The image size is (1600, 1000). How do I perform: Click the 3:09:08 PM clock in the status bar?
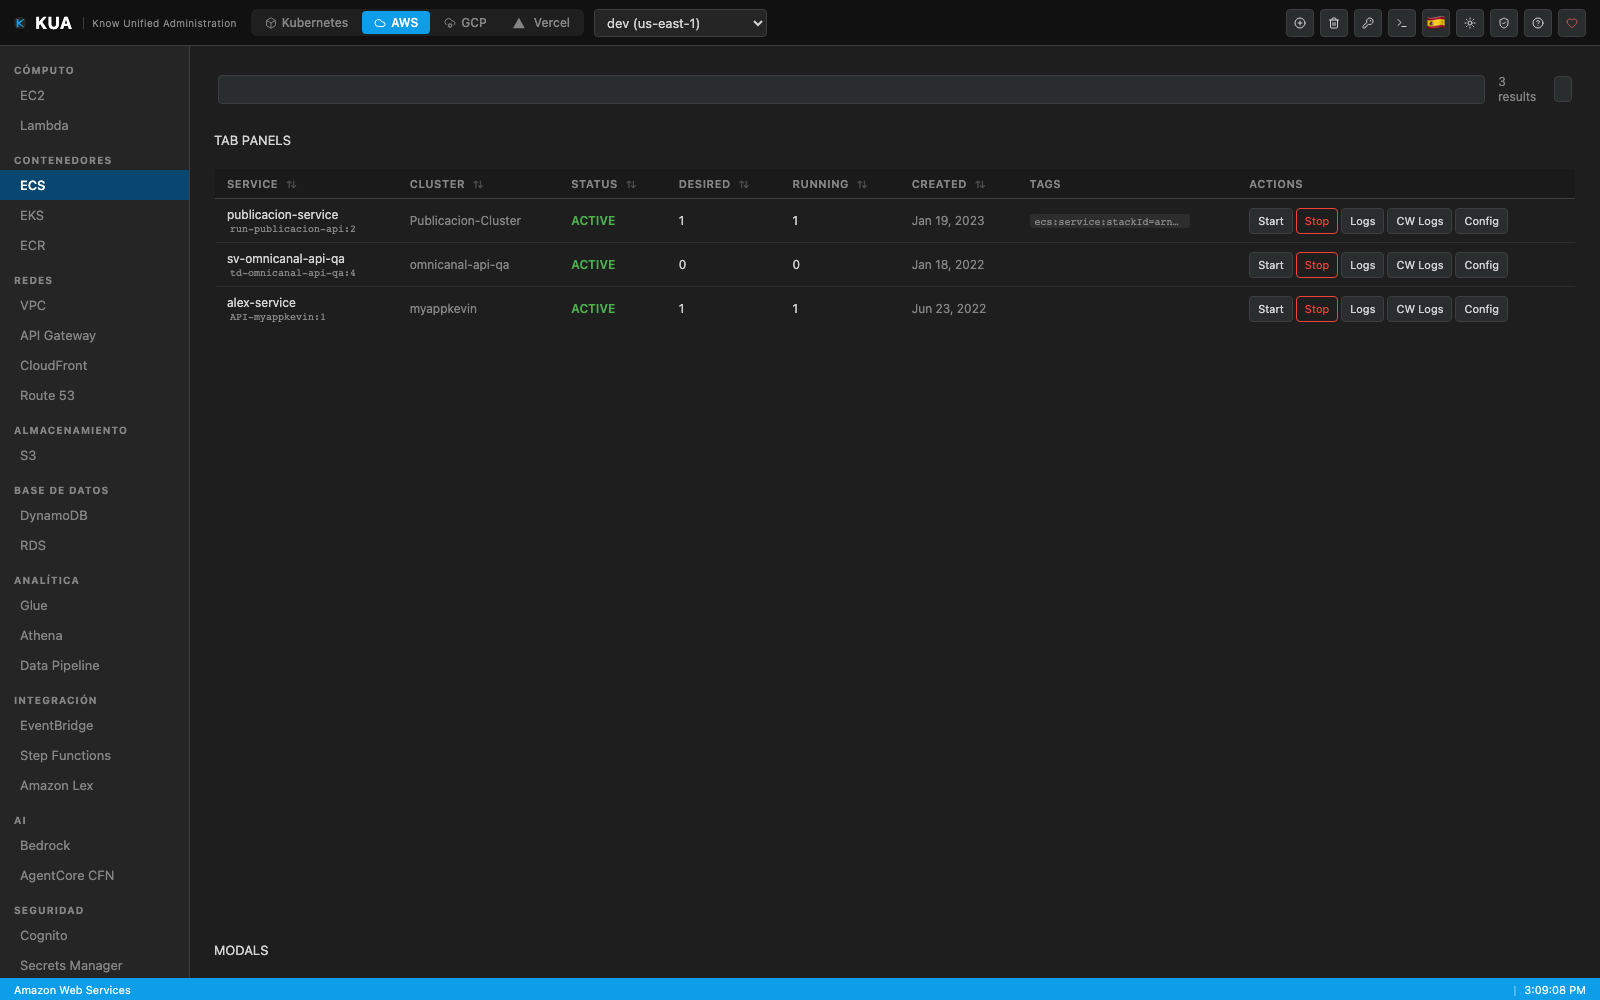1555,990
